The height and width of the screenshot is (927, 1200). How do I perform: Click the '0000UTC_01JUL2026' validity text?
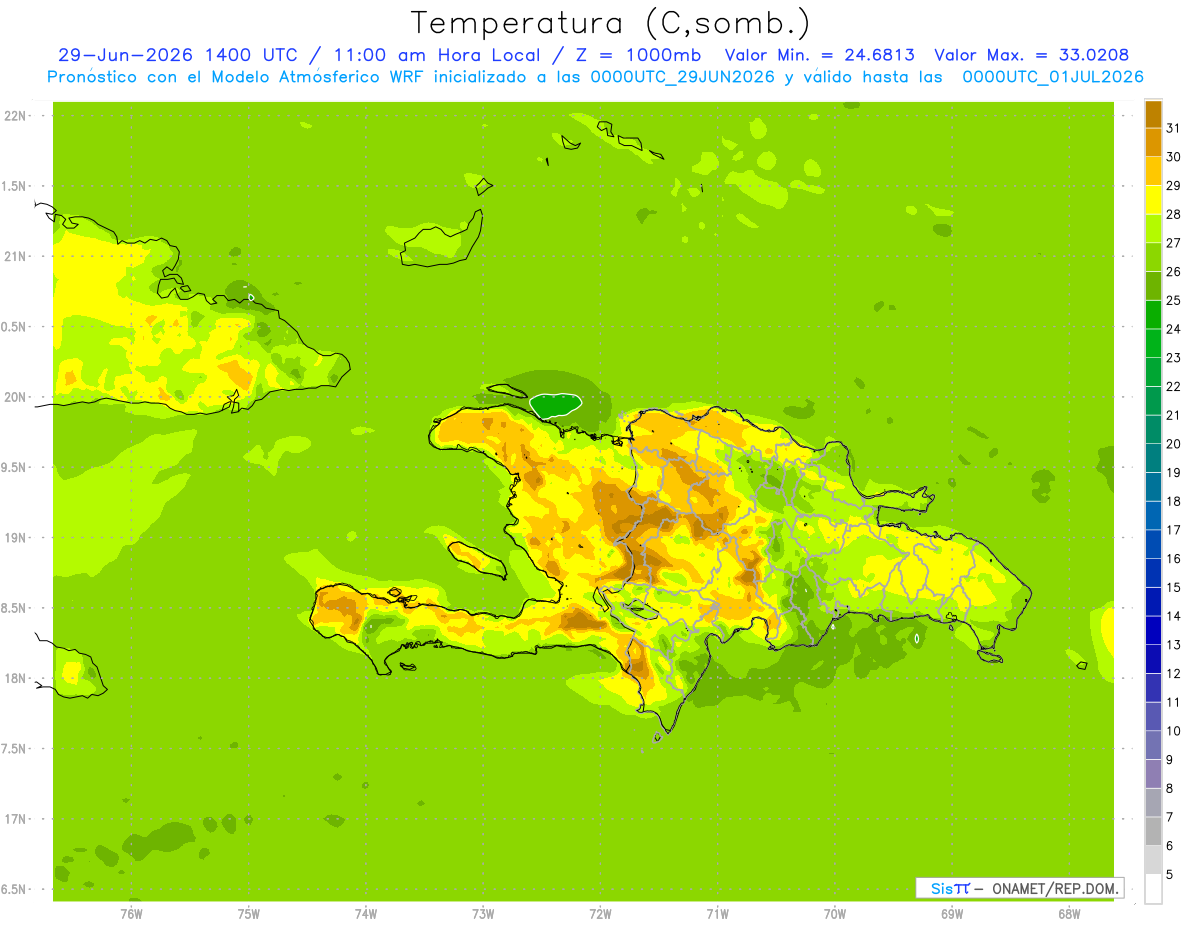[1053, 76]
